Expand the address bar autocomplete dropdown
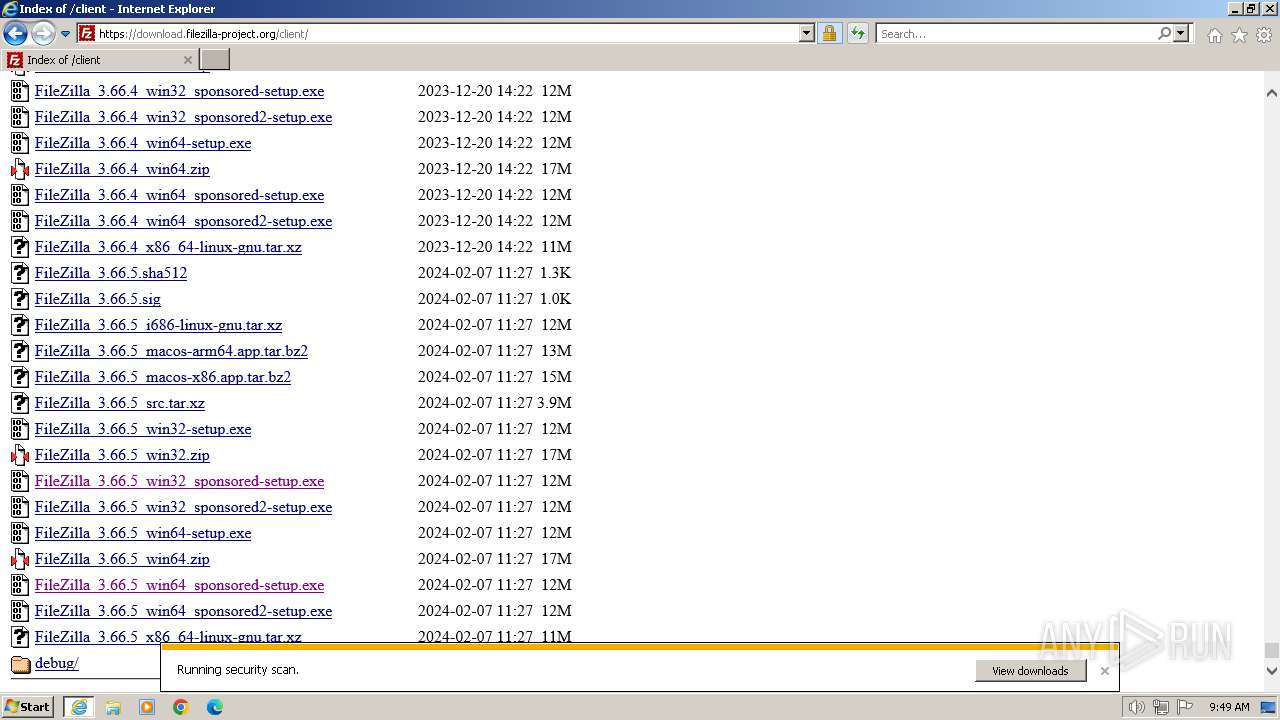This screenshot has height=720, width=1280. click(807, 33)
